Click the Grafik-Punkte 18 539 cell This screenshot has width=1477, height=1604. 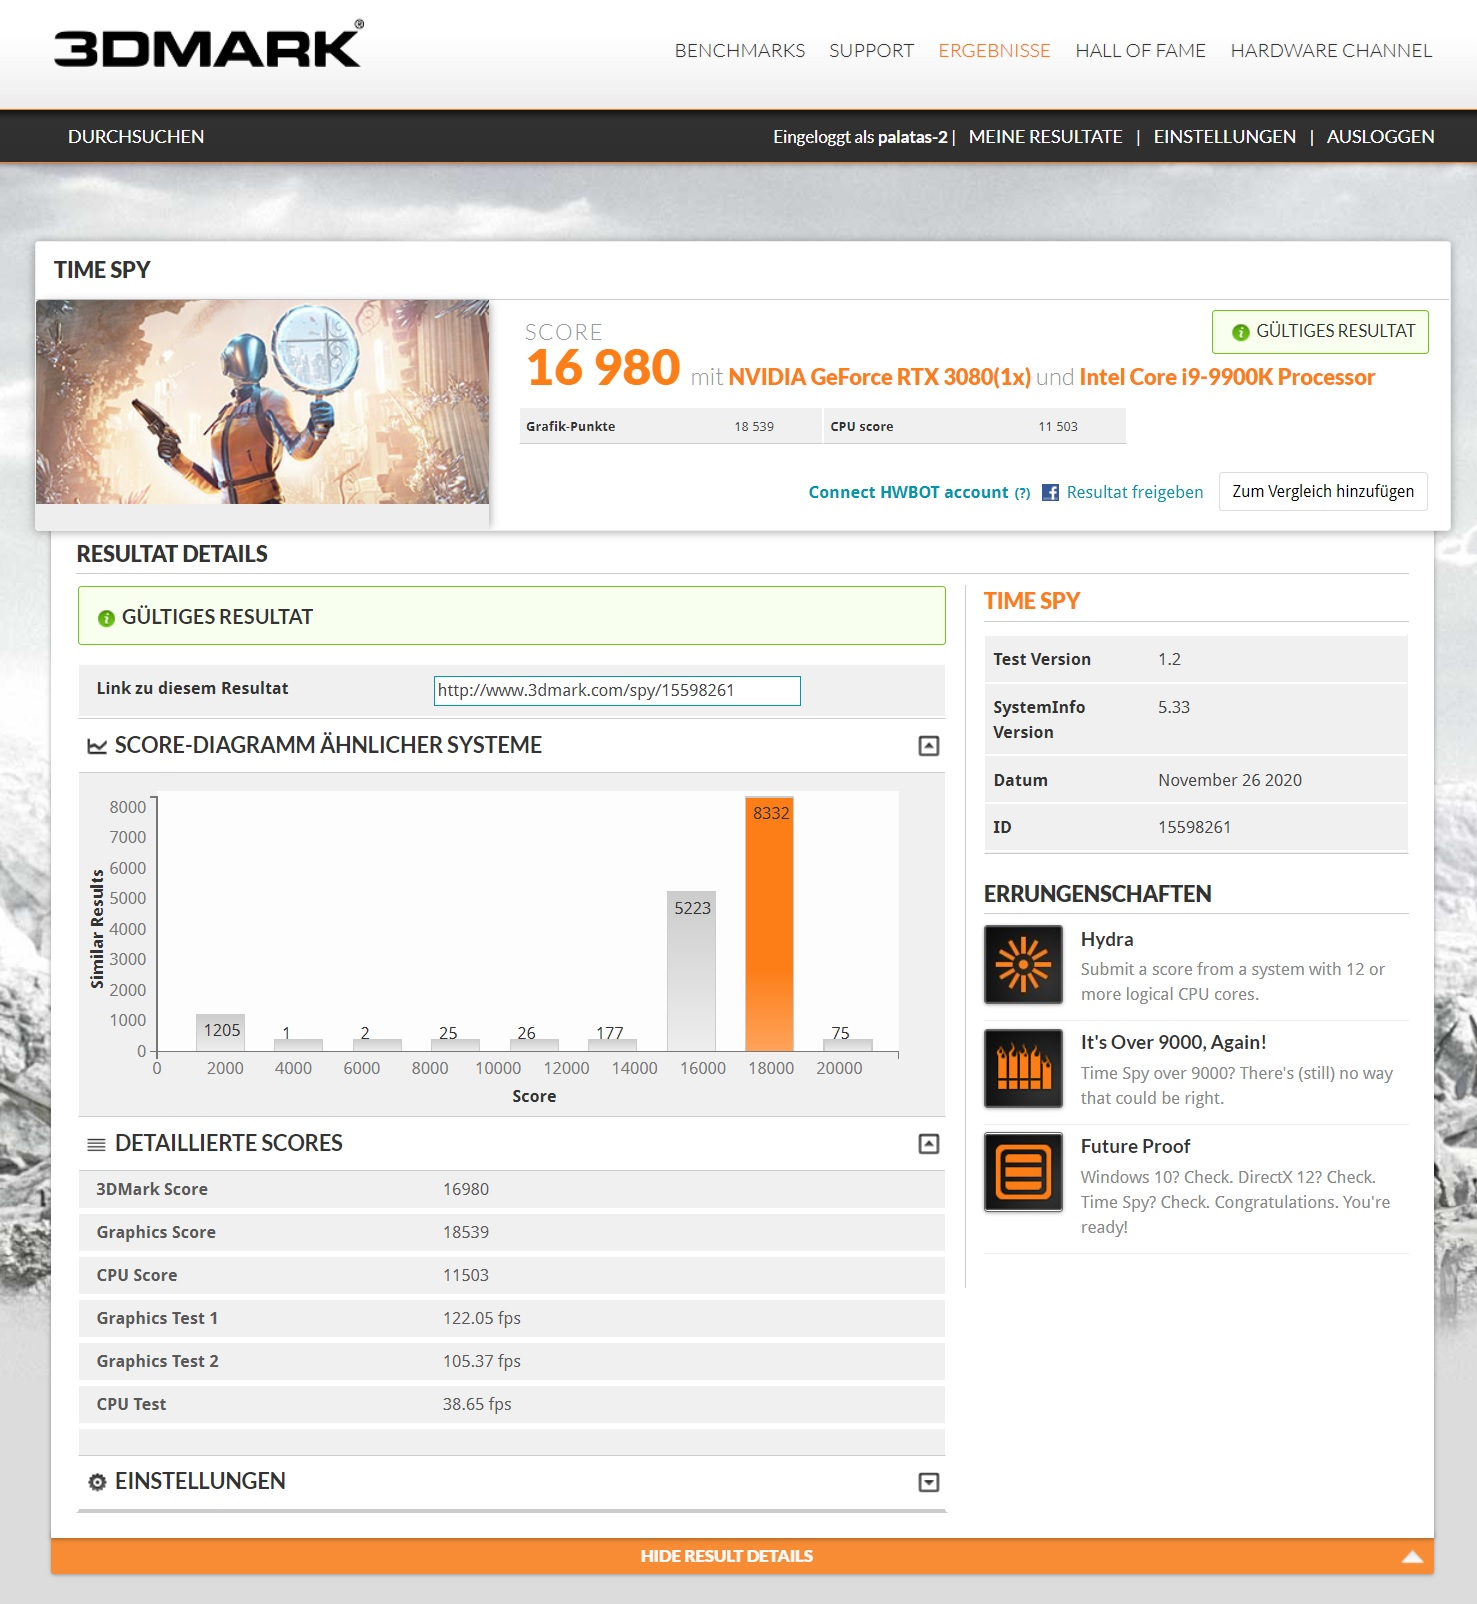tap(671, 426)
